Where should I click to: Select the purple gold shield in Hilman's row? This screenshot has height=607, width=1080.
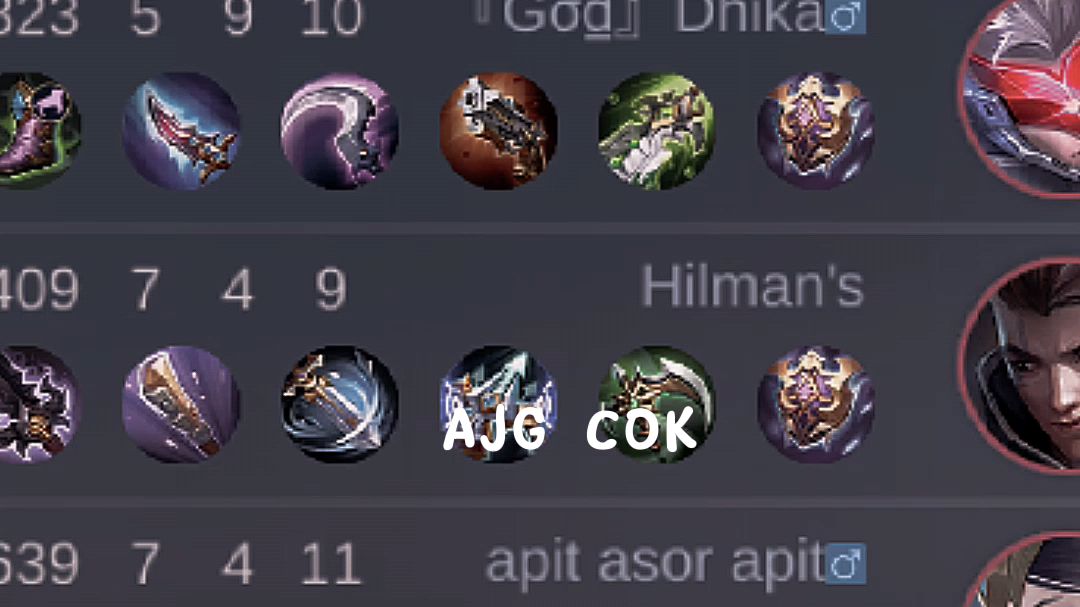pos(816,404)
